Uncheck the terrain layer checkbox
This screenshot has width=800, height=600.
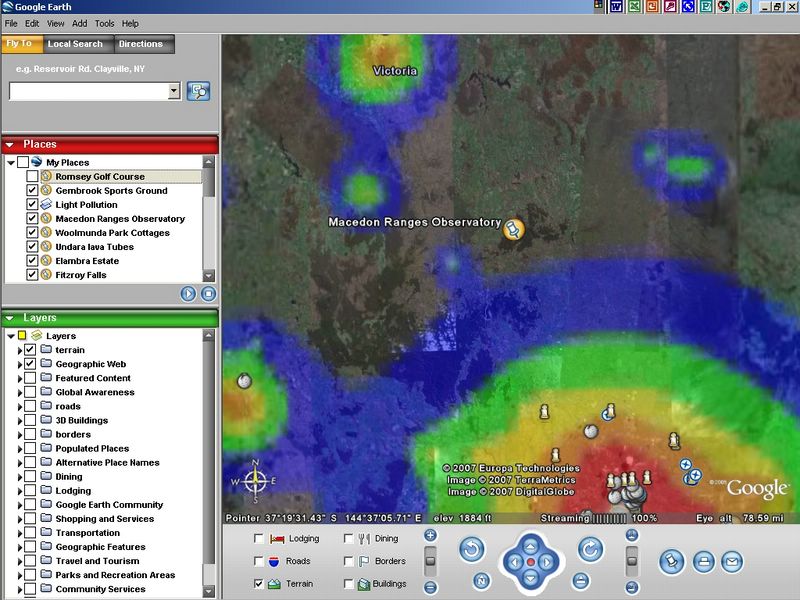click(30, 349)
